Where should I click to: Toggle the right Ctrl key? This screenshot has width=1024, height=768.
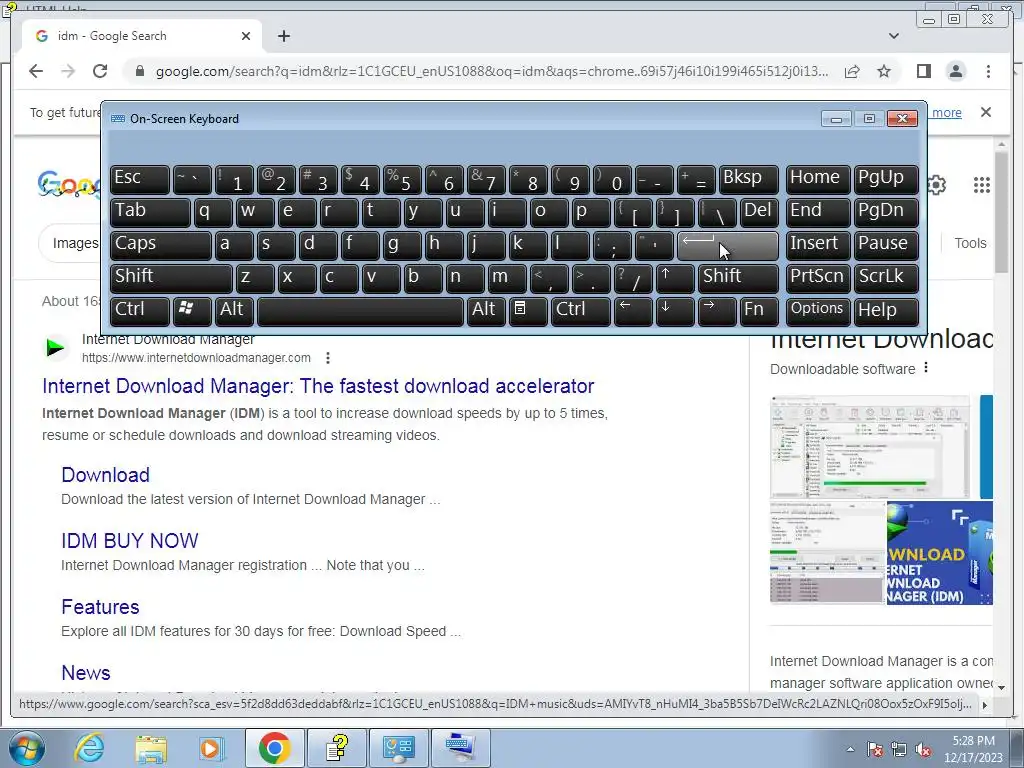coord(581,311)
